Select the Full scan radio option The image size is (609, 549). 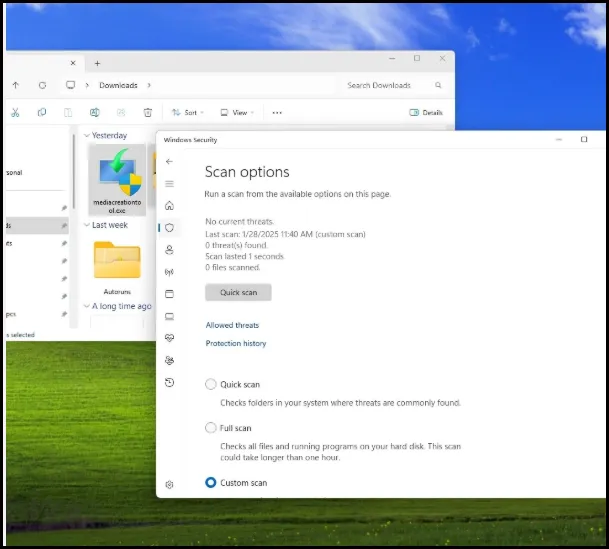[211, 428]
